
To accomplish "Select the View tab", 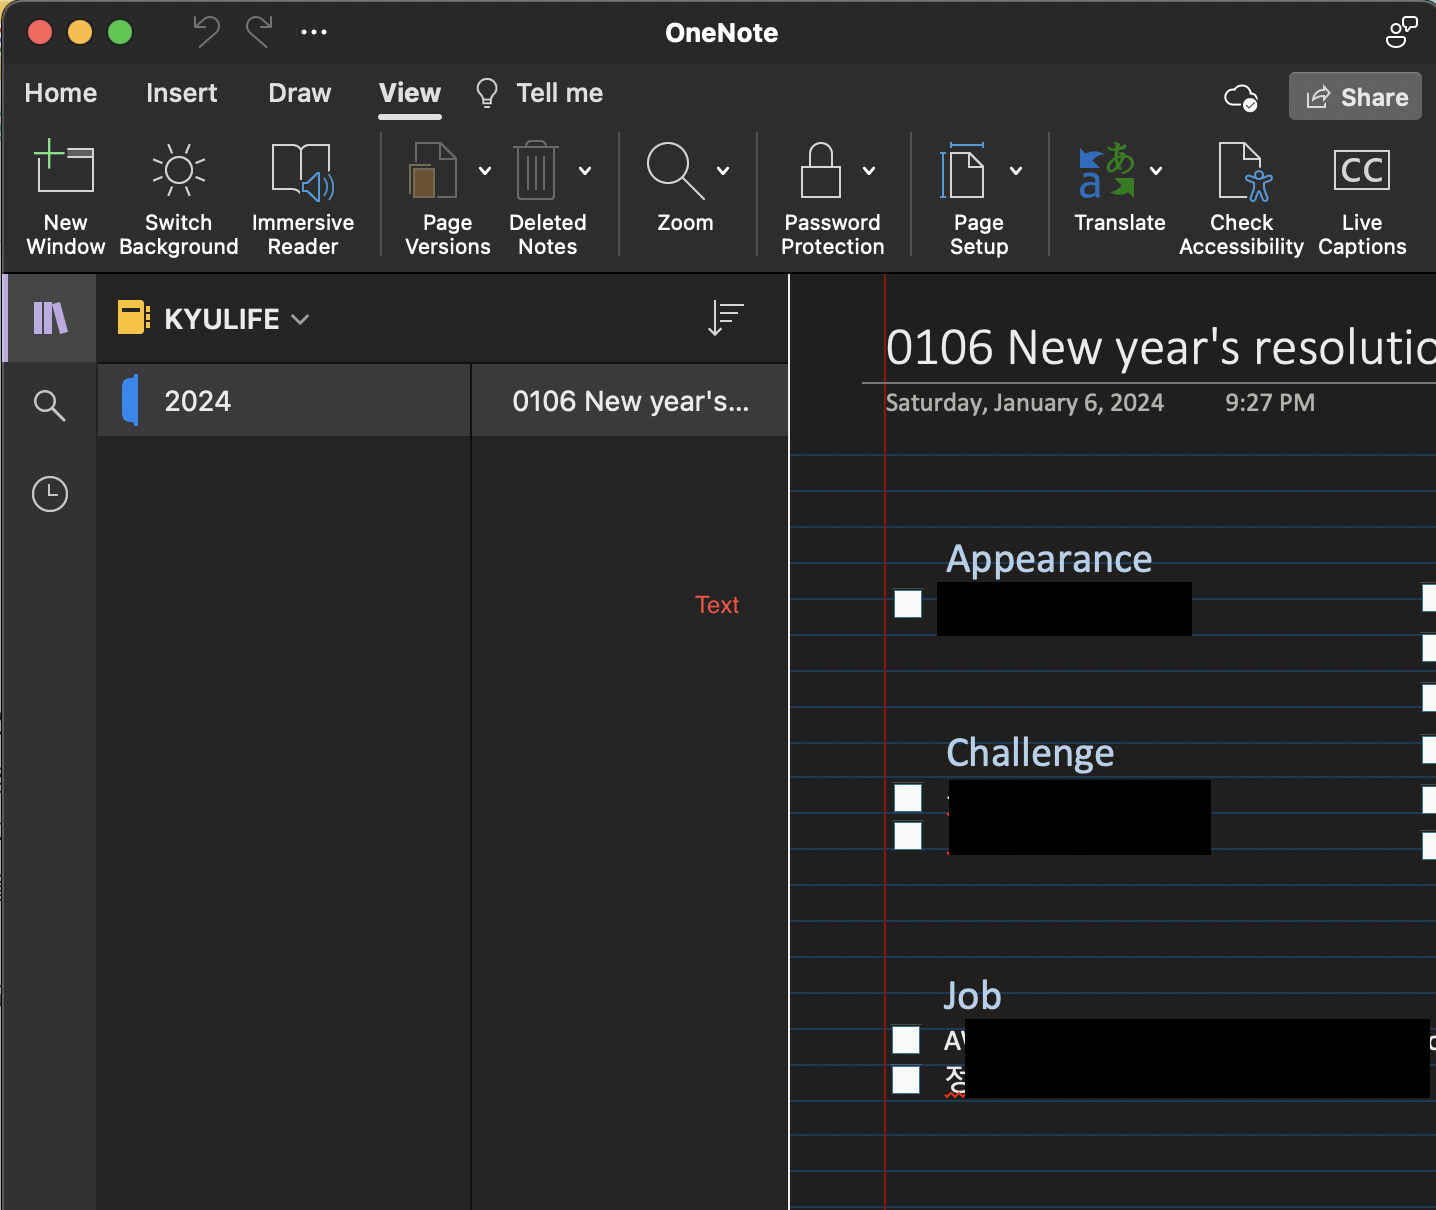I will pos(410,93).
